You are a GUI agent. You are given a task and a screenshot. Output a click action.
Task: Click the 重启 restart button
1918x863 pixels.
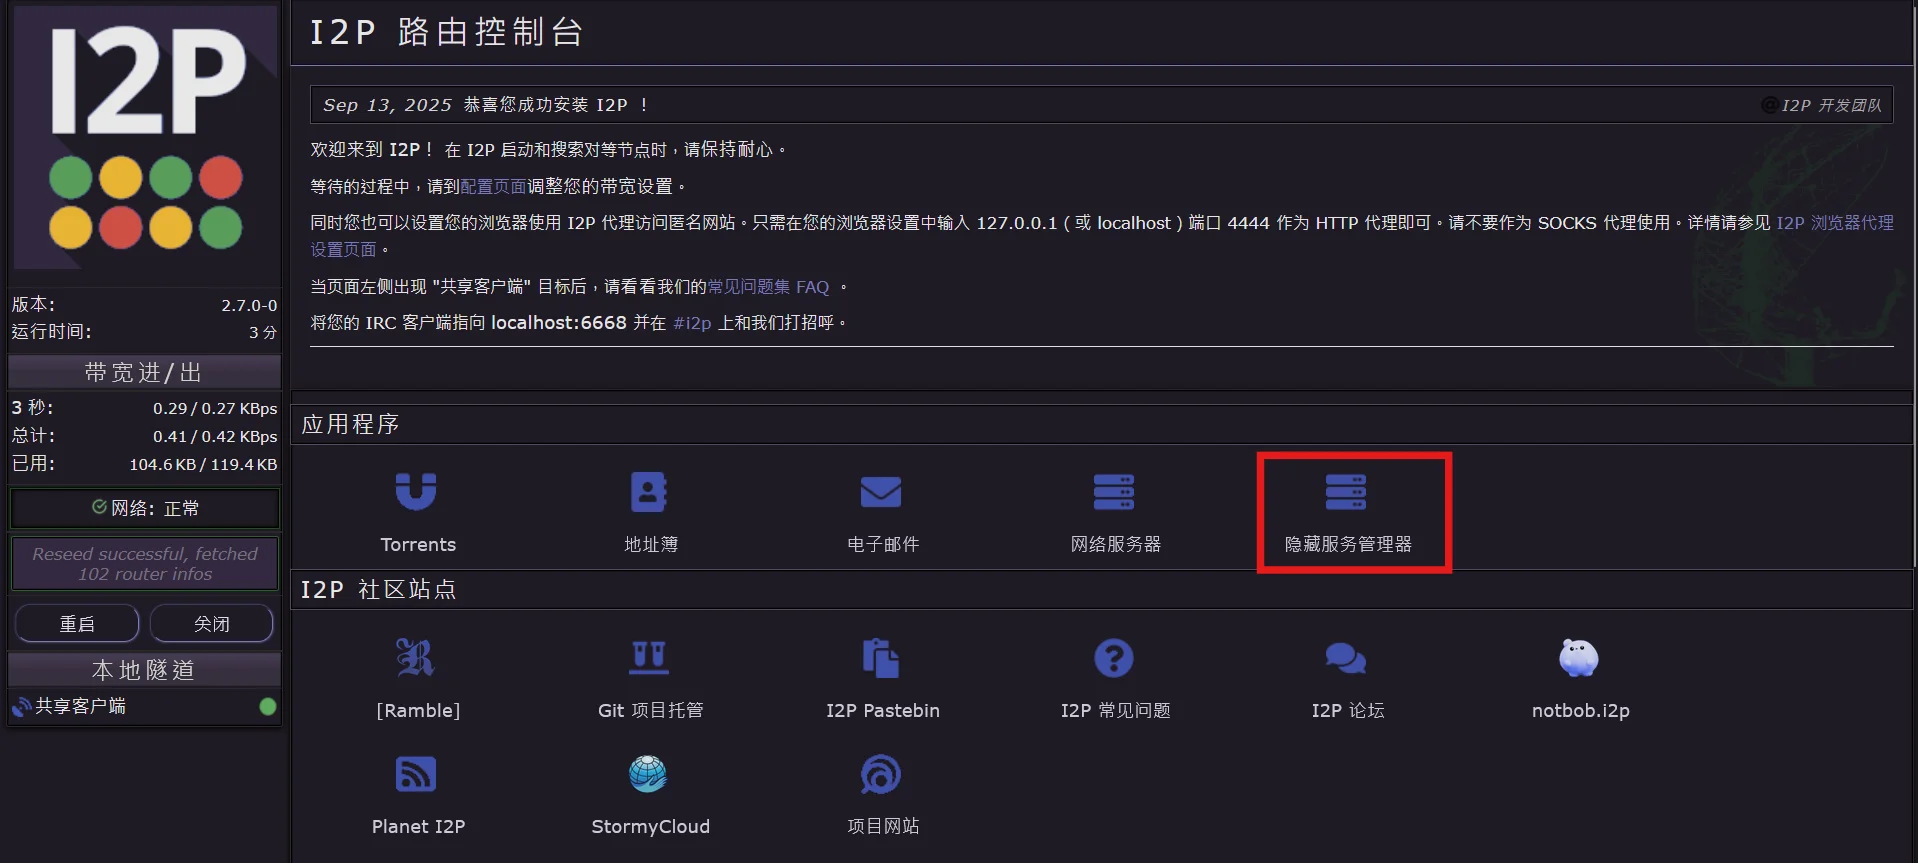pos(77,624)
